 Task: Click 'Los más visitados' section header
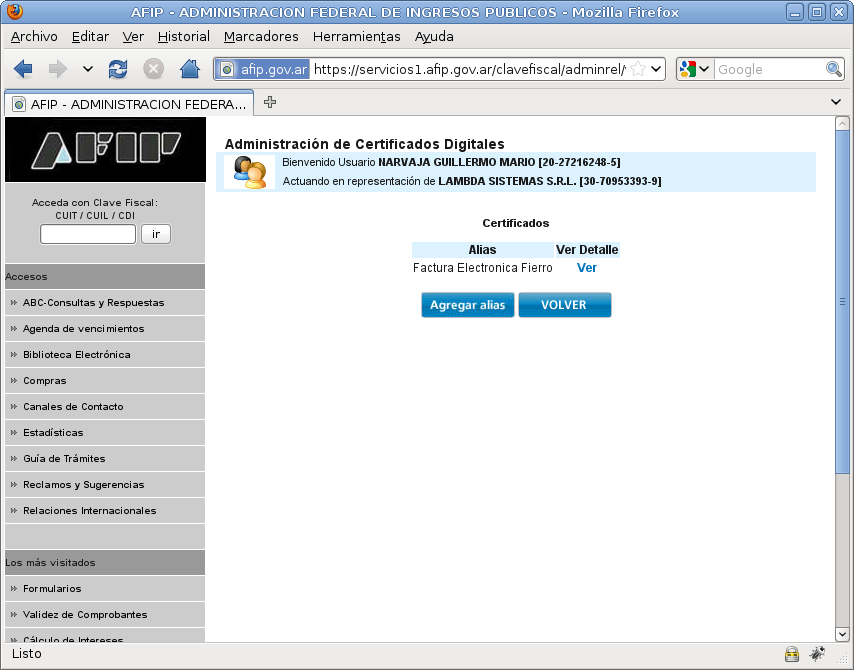point(105,563)
